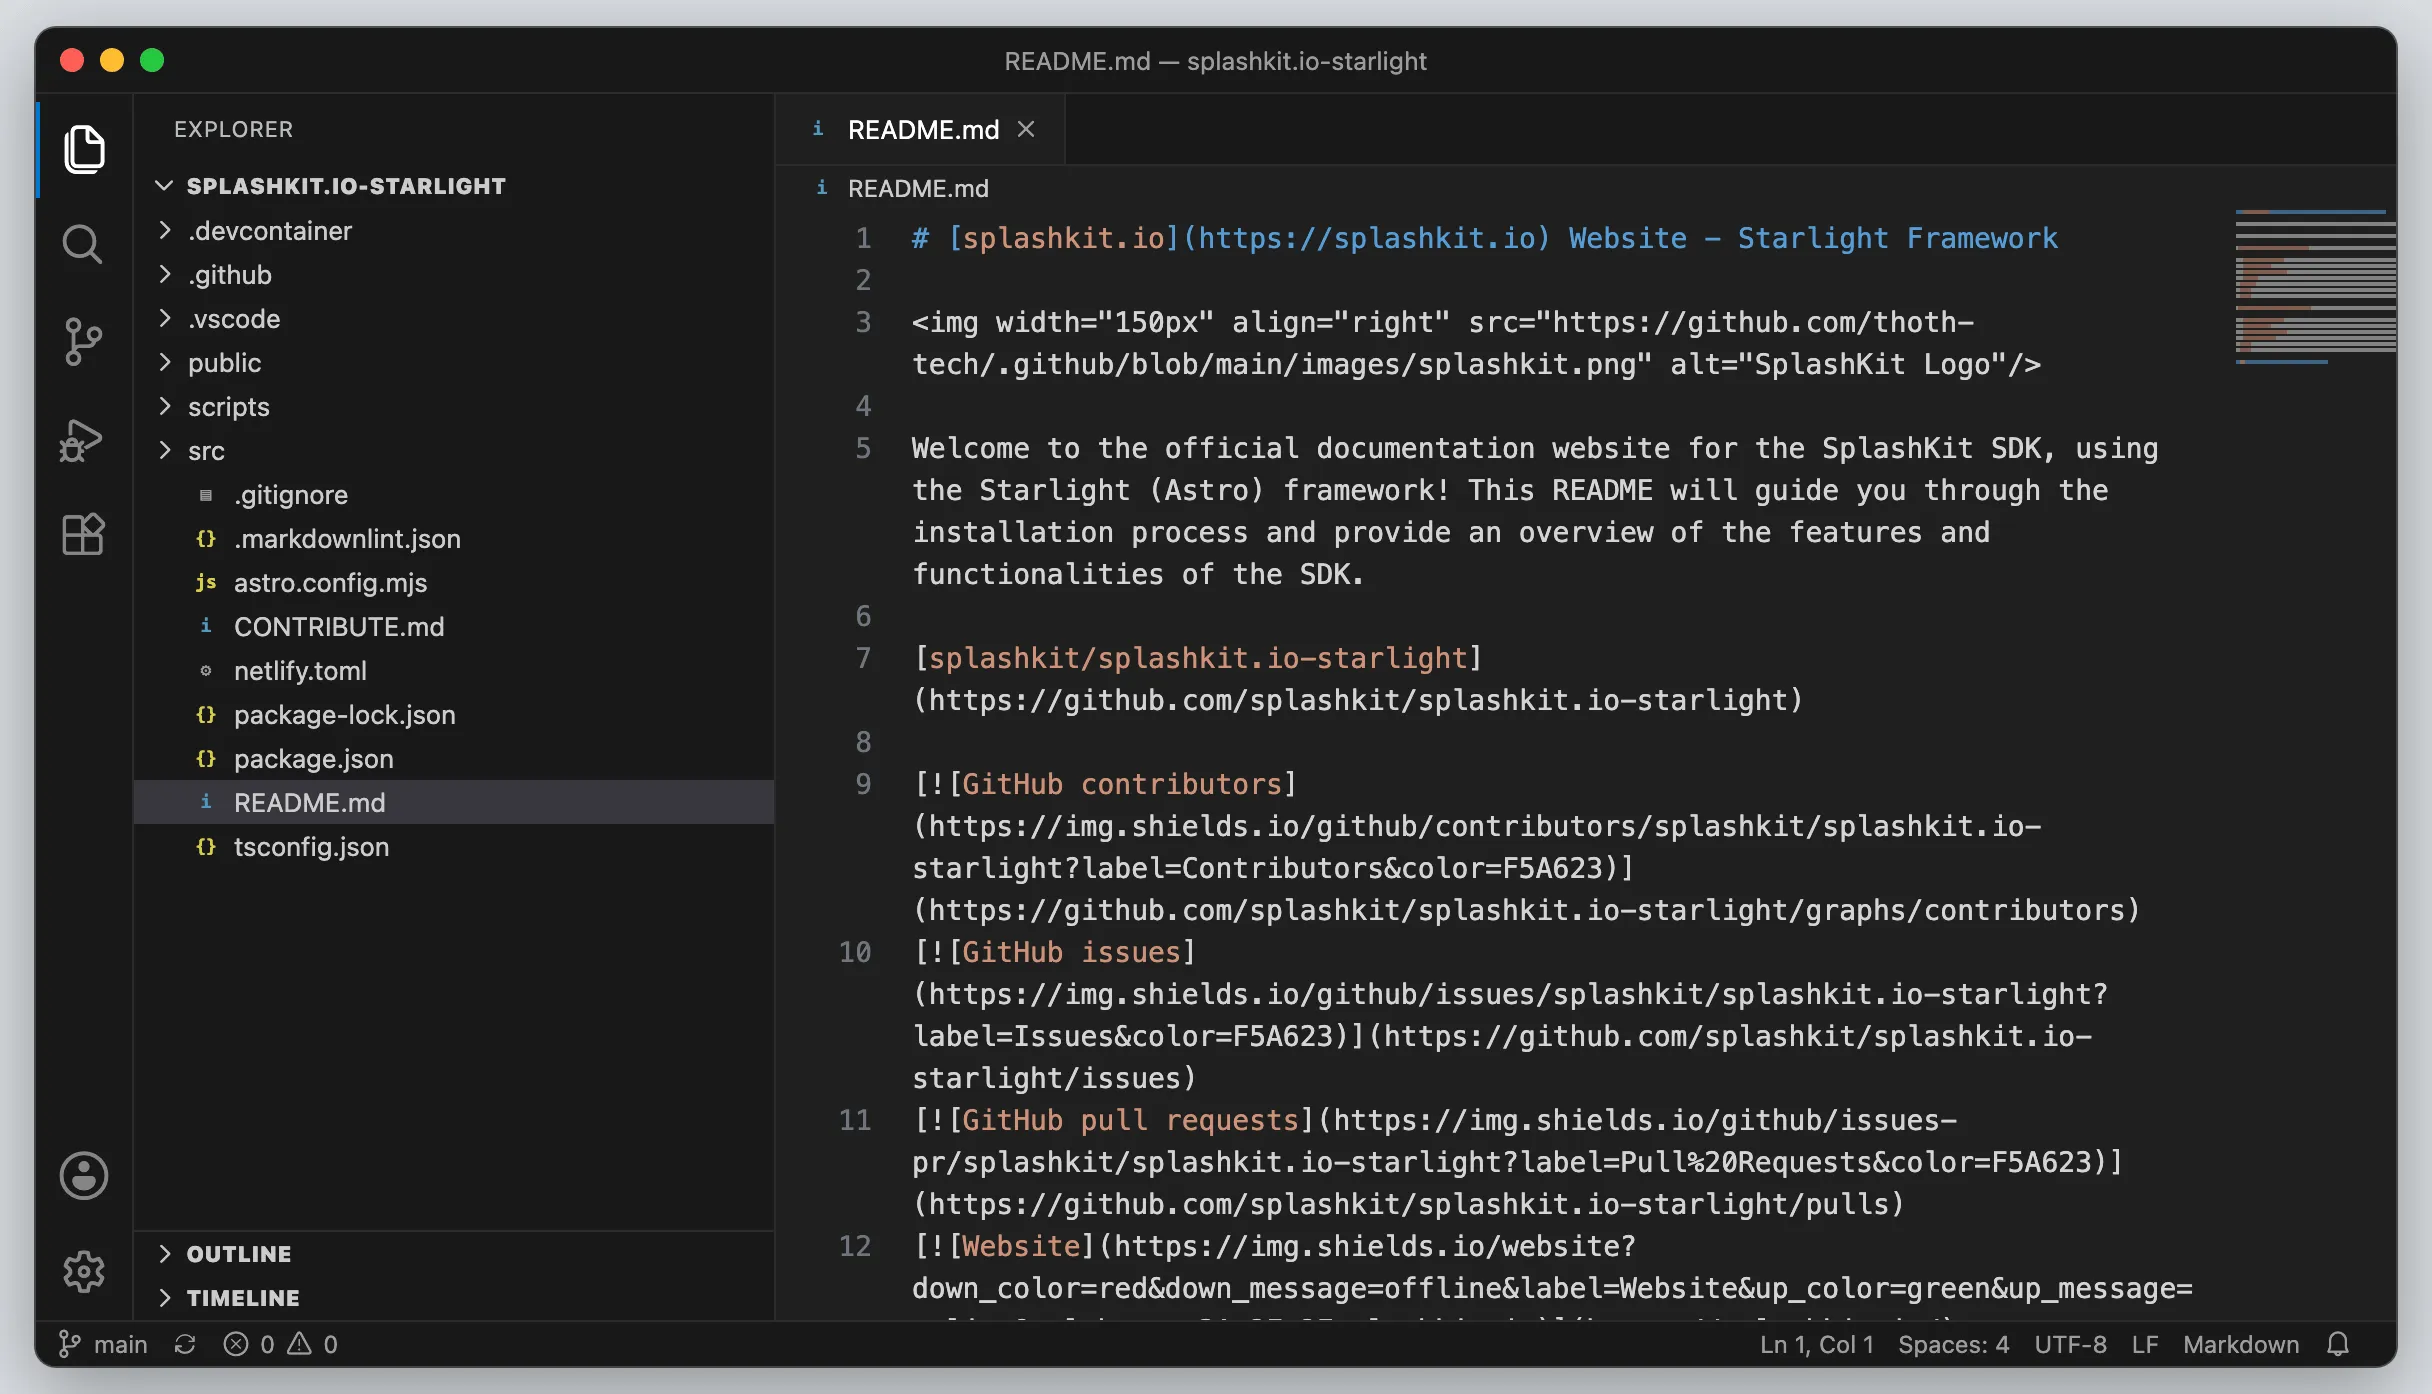Open CONTRIBUTE.md file
This screenshot has height=1394, width=2432.
click(454, 627)
